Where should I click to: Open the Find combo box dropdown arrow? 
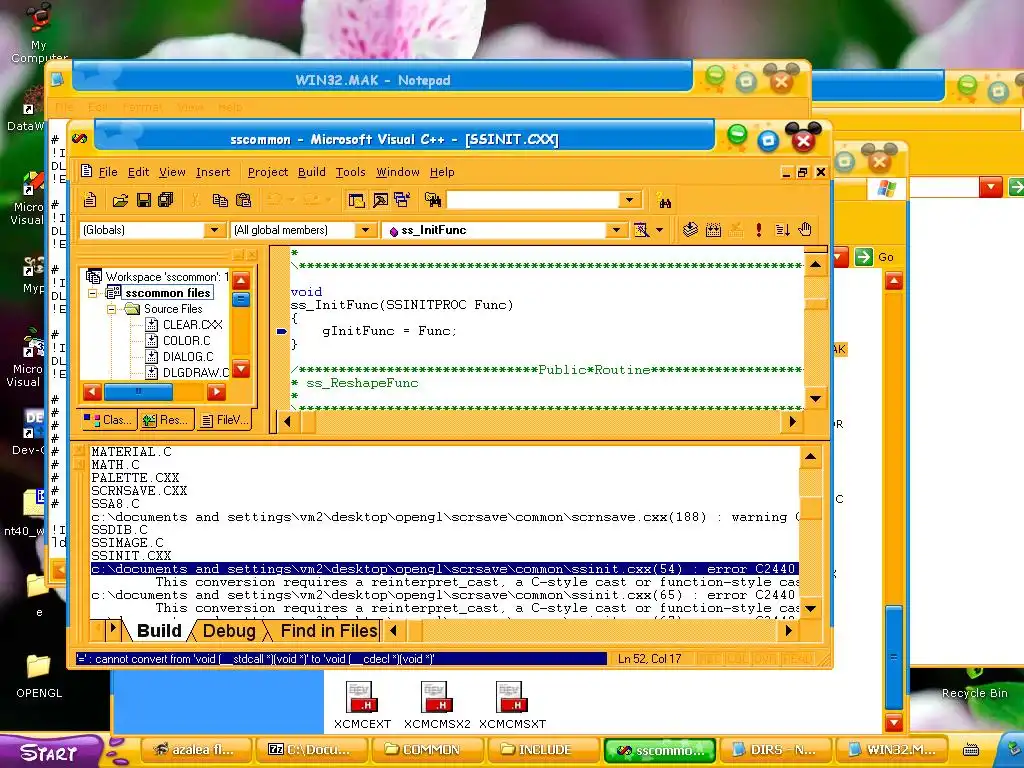point(630,200)
